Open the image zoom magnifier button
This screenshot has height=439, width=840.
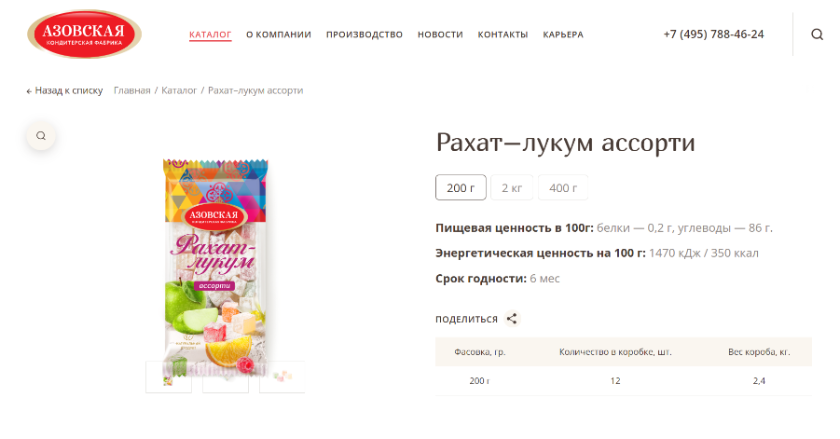pyautogui.click(x=41, y=136)
